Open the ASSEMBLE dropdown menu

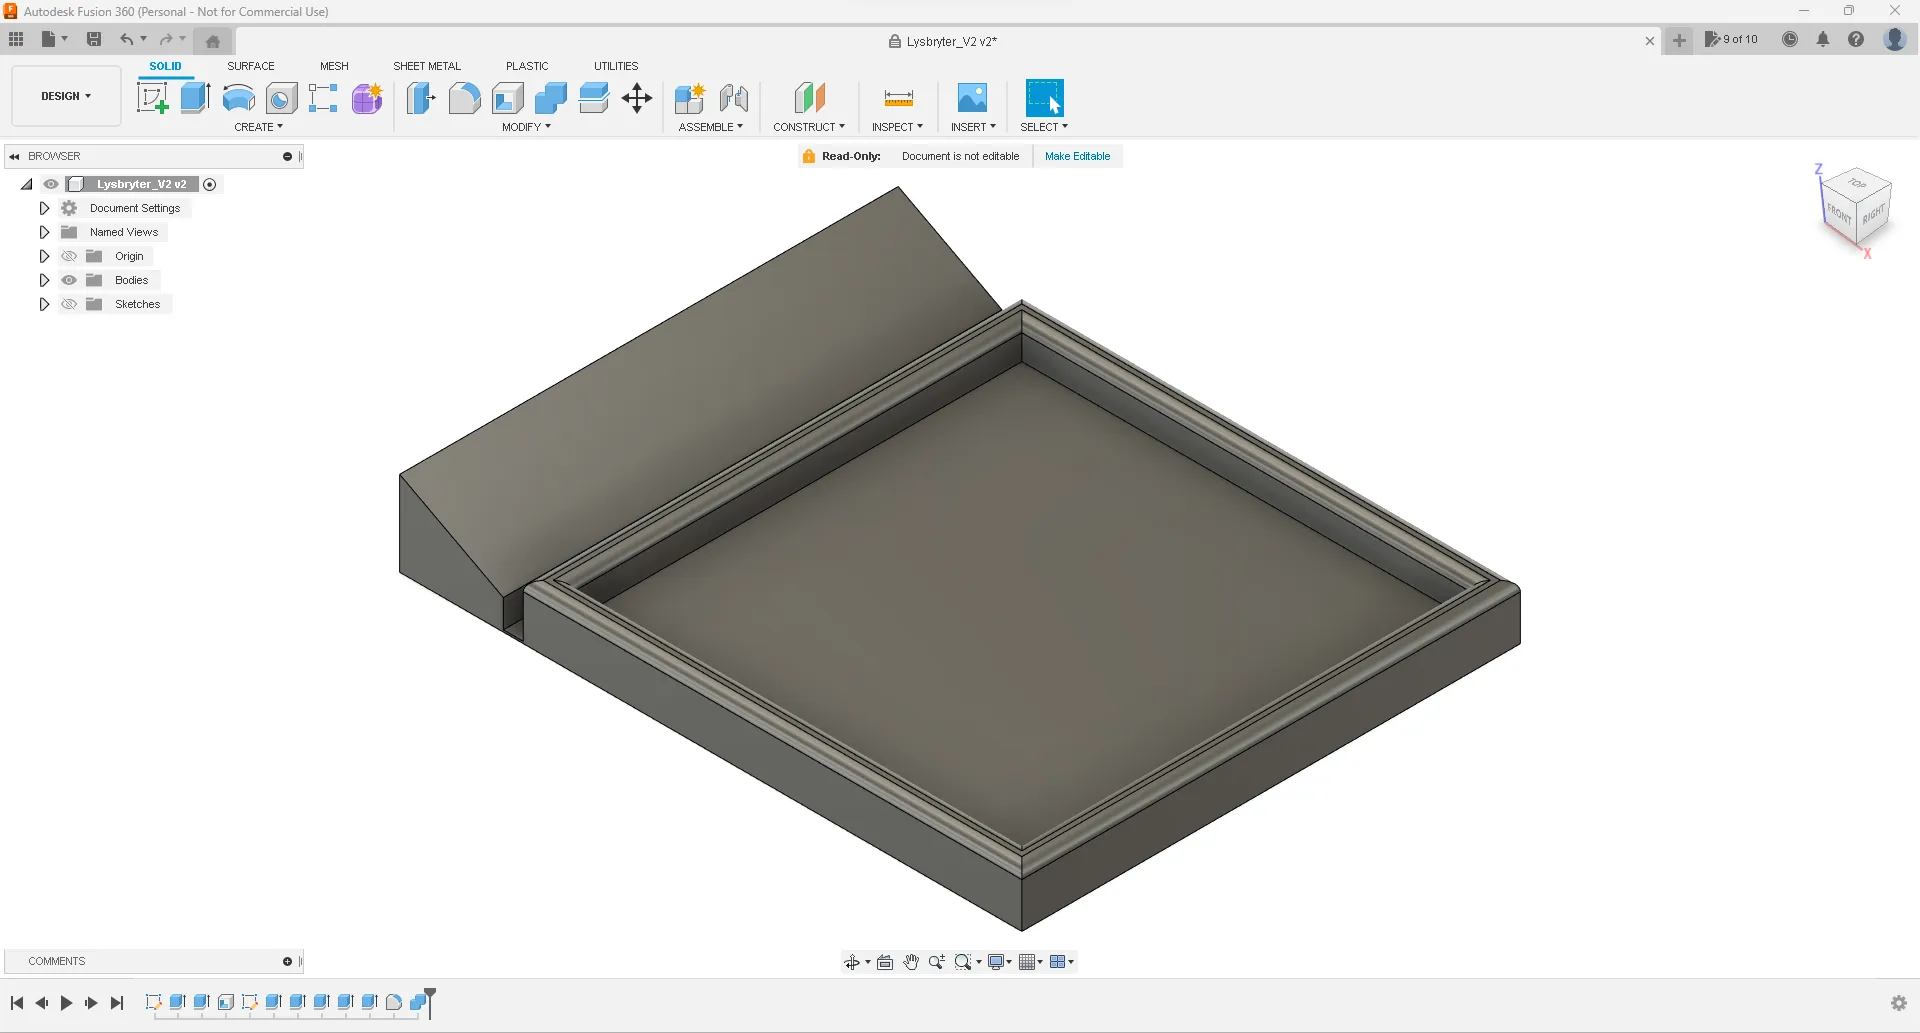(711, 127)
